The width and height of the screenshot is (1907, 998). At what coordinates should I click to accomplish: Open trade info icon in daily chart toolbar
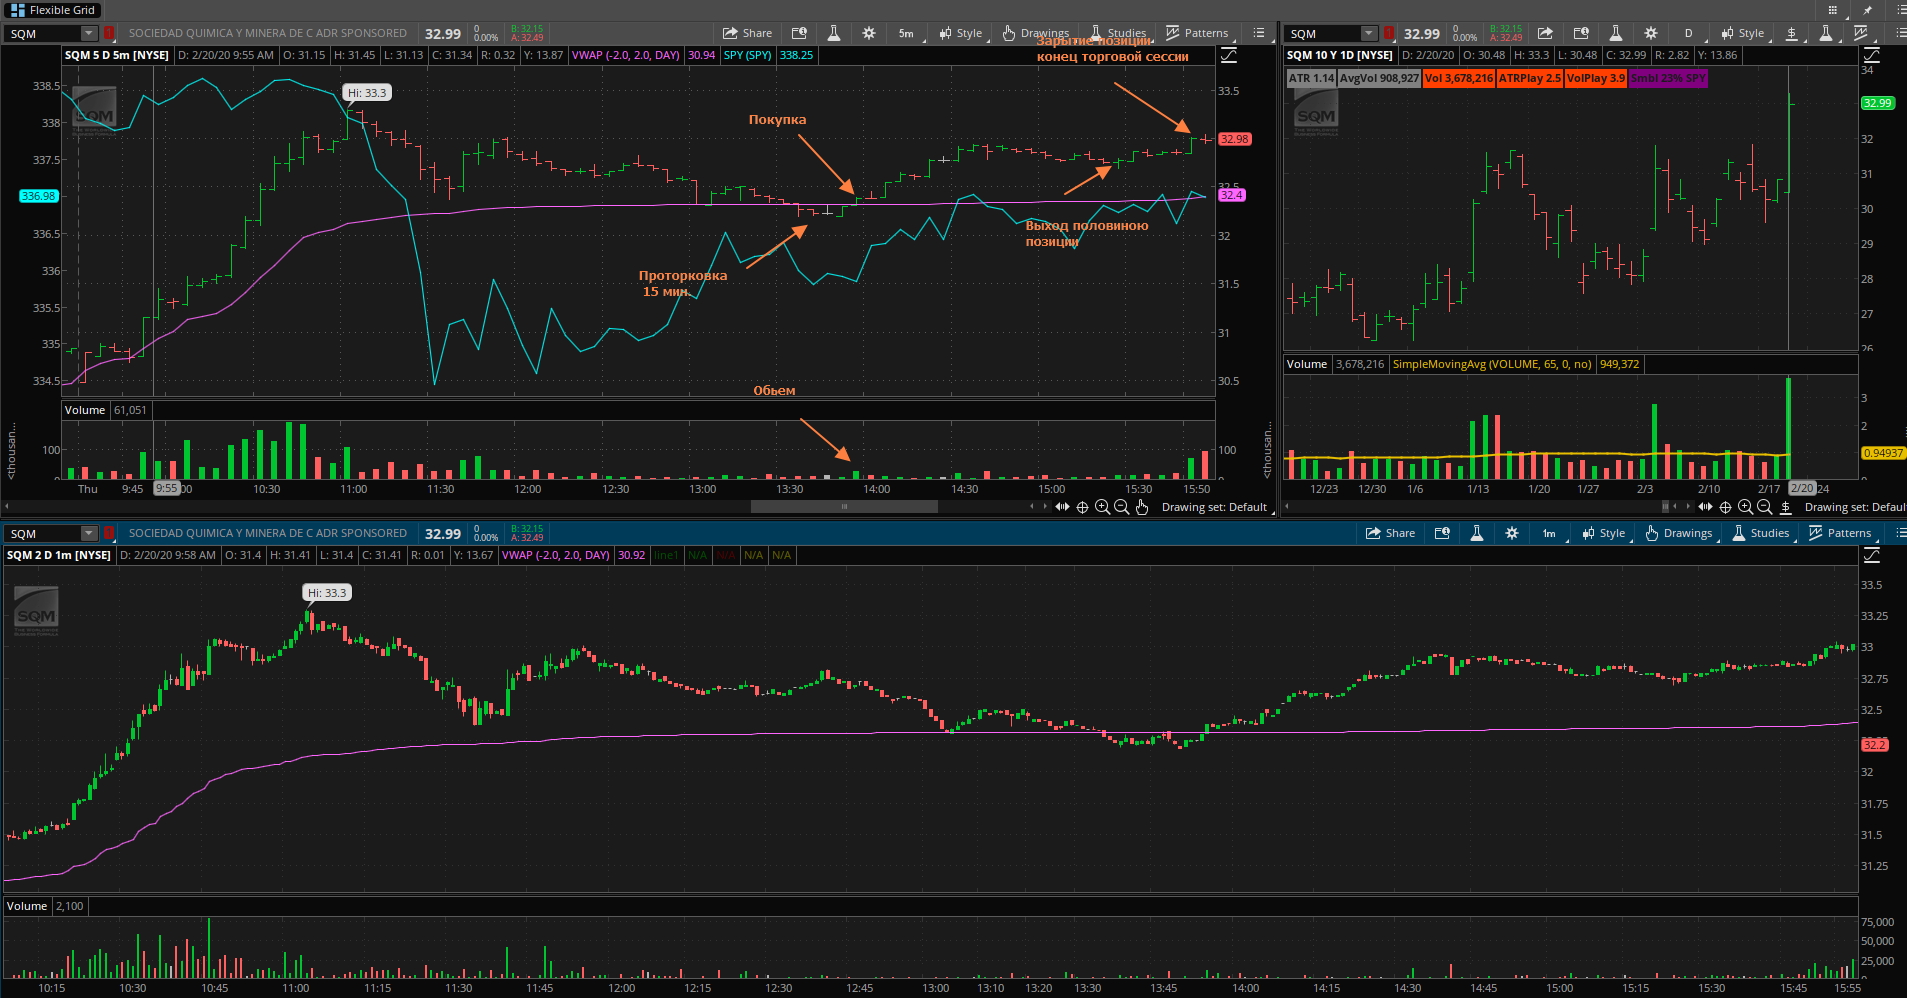[x=1581, y=33]
